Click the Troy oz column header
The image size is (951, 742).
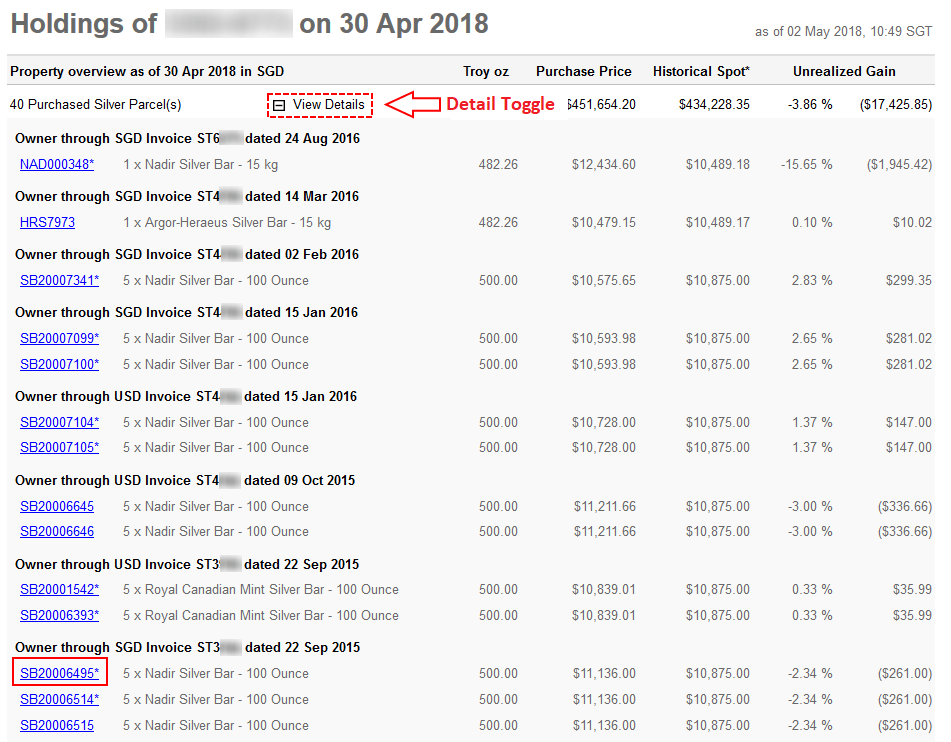click(x=486, y=71)
